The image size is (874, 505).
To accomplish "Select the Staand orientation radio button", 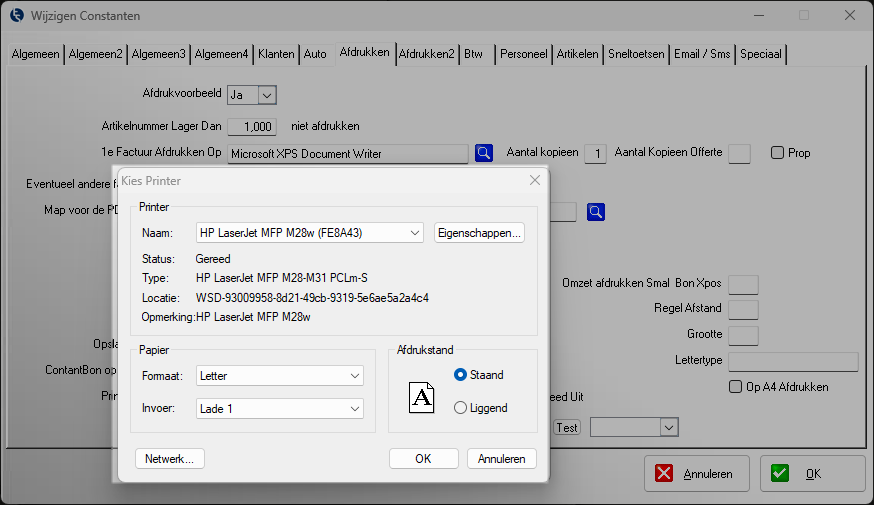I will tap(461, 375).
